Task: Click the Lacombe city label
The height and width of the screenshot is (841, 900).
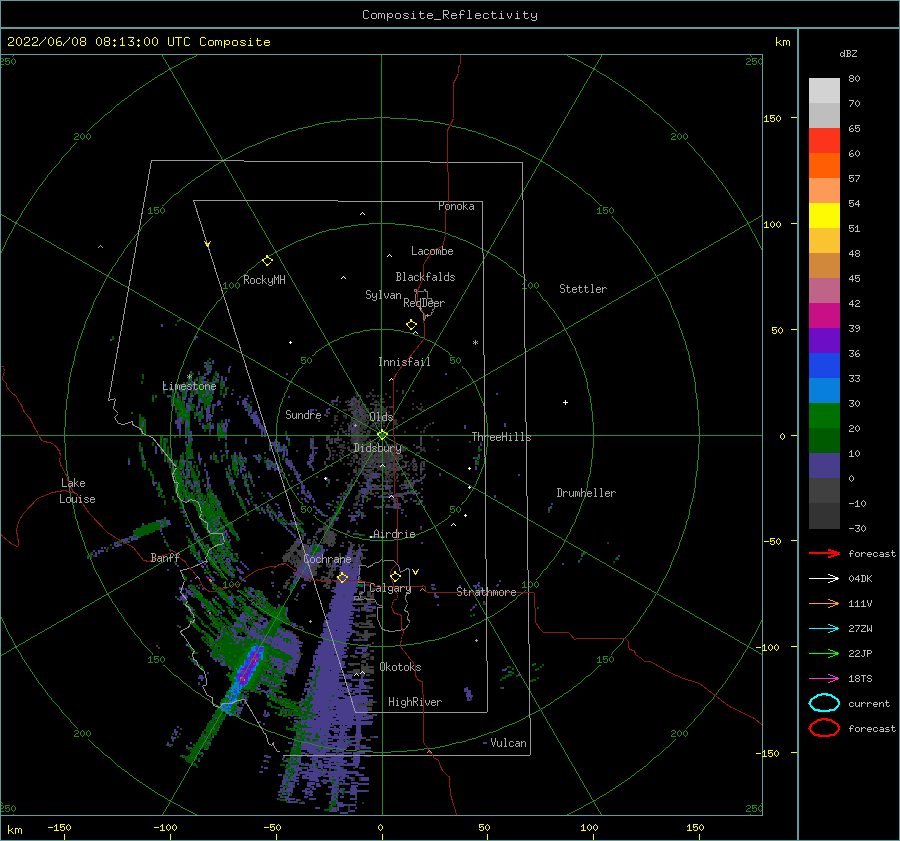Action: 432,251
